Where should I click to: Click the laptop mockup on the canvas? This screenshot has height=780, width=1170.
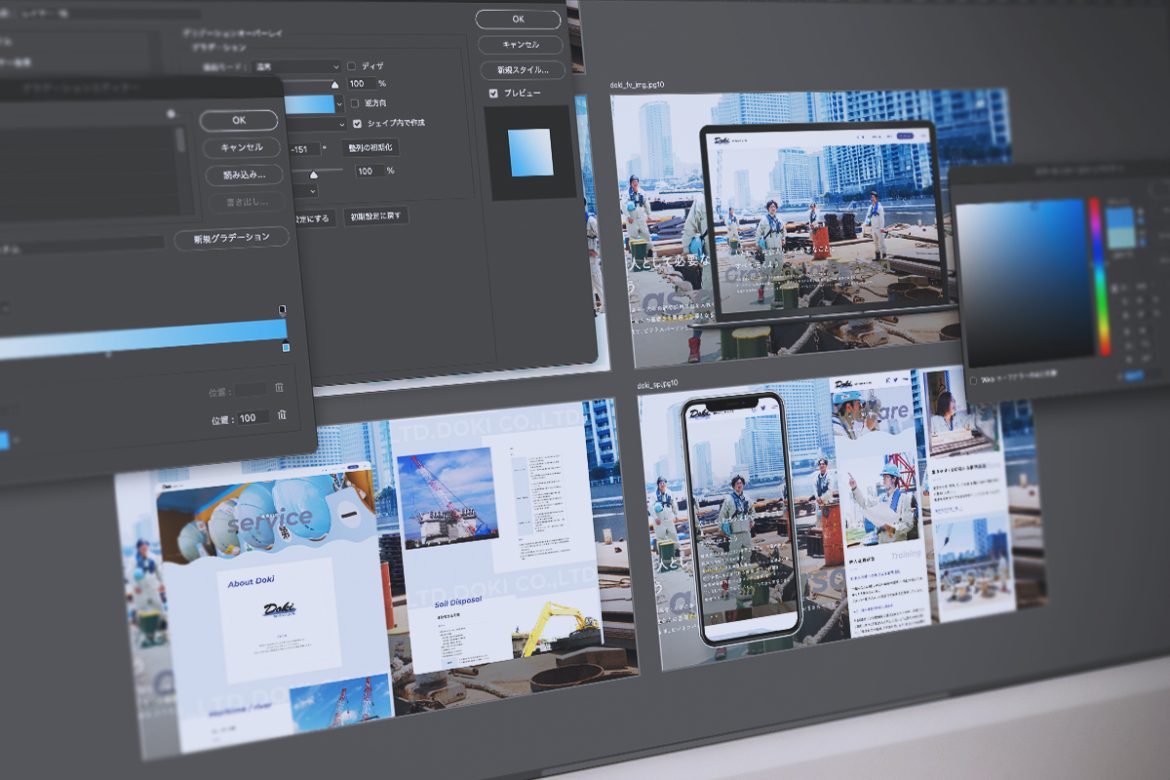(825, 224)
